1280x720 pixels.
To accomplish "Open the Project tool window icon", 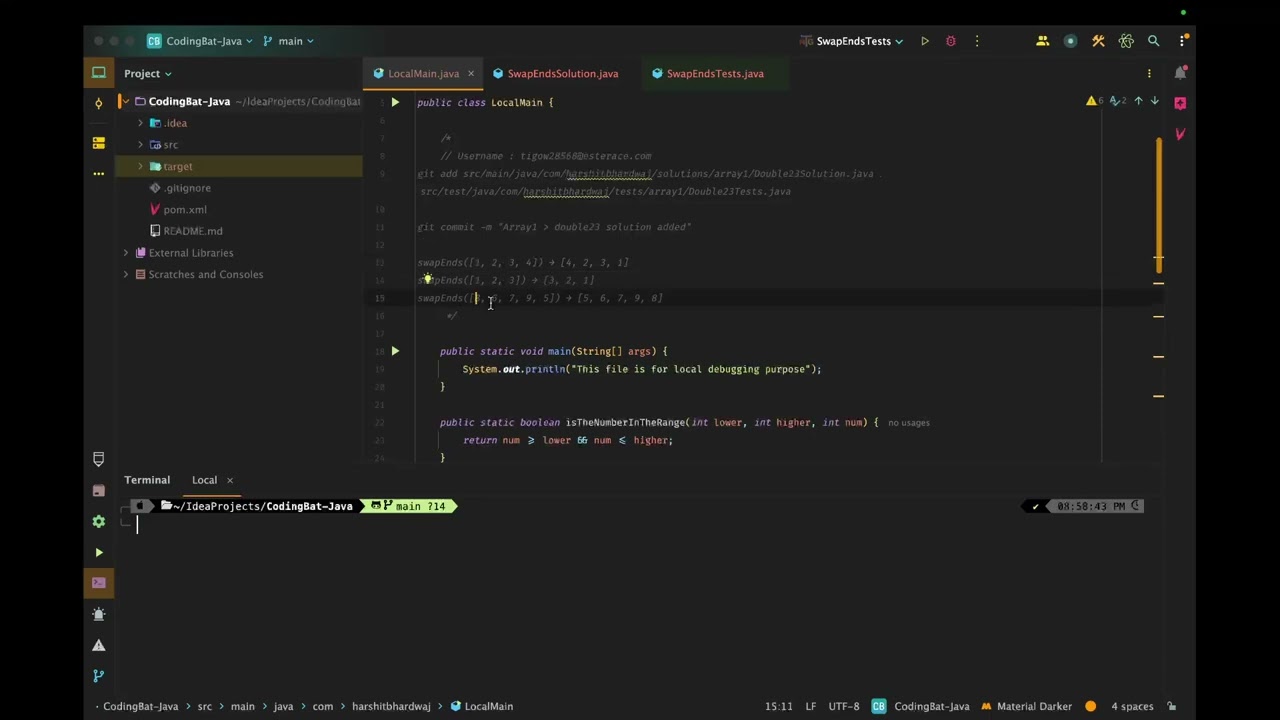I will point(98,72).
